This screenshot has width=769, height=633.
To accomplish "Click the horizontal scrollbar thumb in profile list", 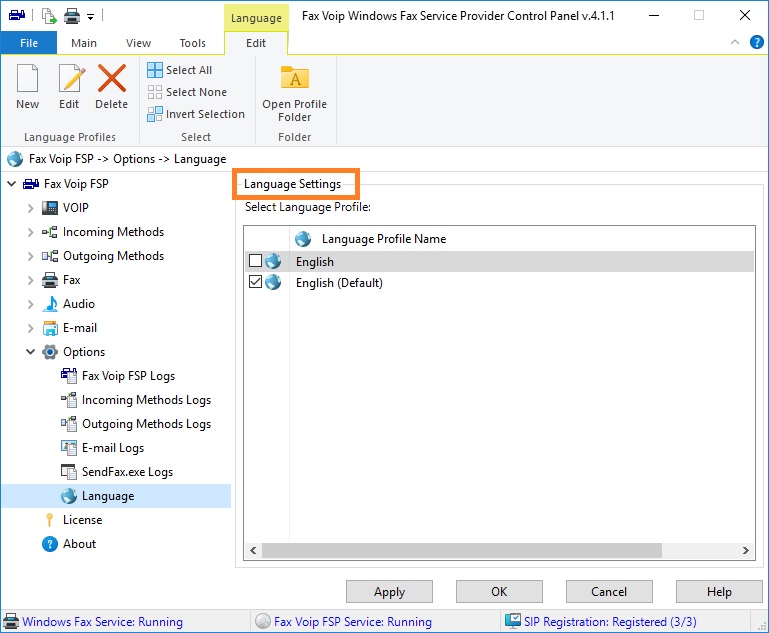I will [461, 550].
